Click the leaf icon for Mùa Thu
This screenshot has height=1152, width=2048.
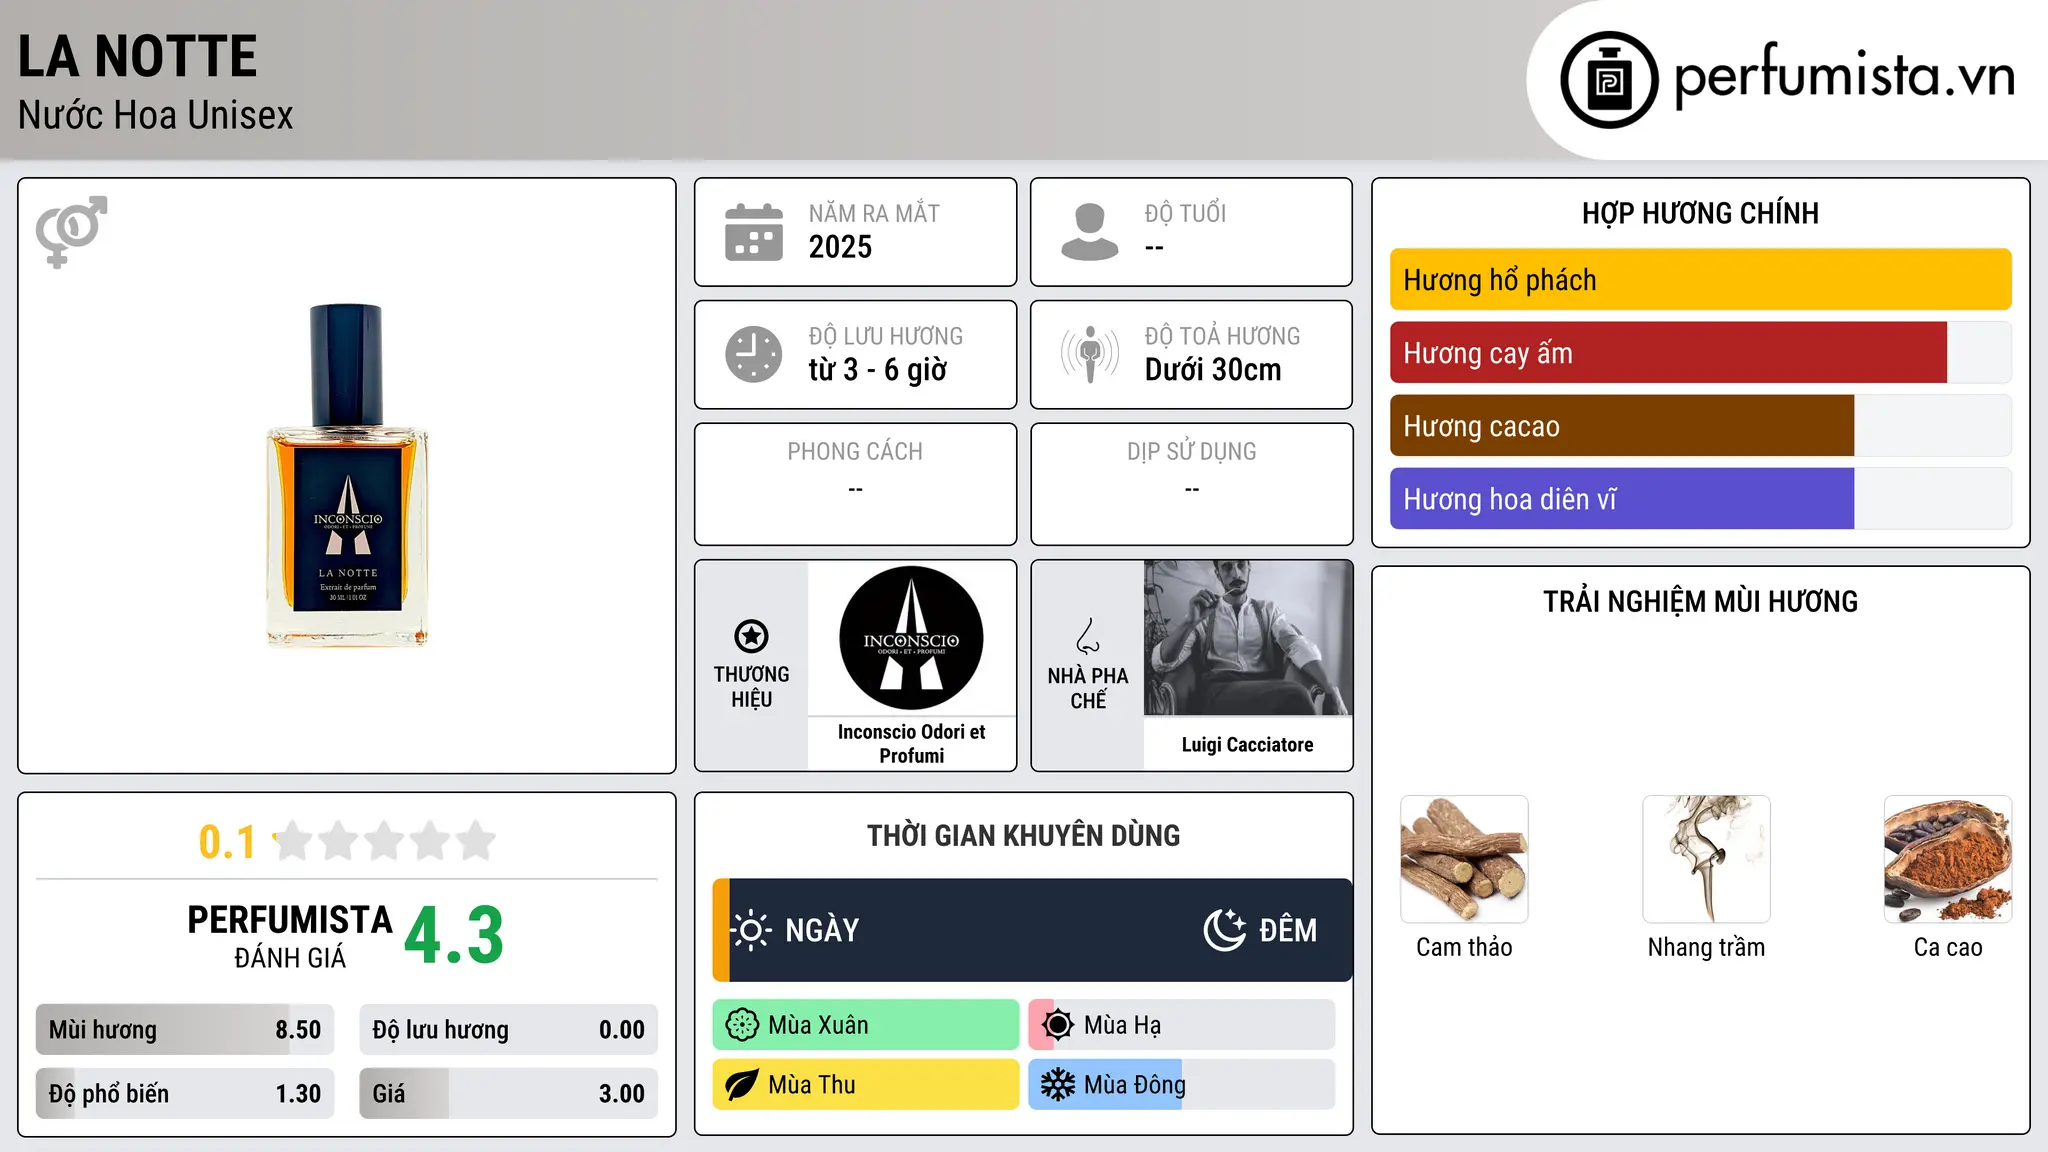click(x=742, y=1085)
